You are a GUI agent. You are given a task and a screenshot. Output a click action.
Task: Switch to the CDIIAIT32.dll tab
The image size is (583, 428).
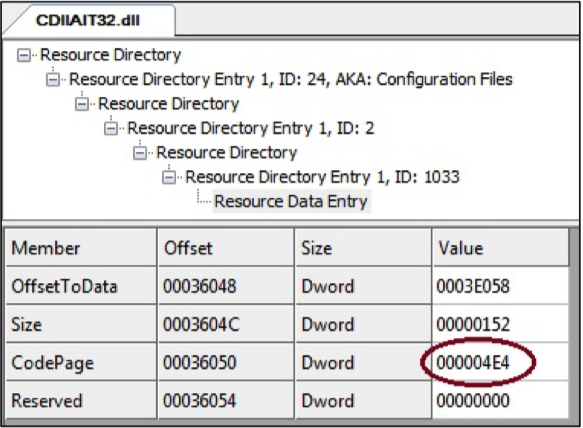coord(88,20)
